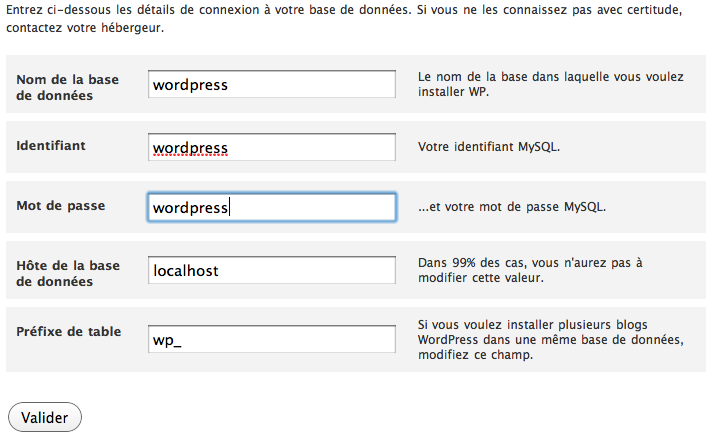Viewport: 715px width, 439px height.
Task: Select the Identifiant input field
Action: tap(272, 147)
